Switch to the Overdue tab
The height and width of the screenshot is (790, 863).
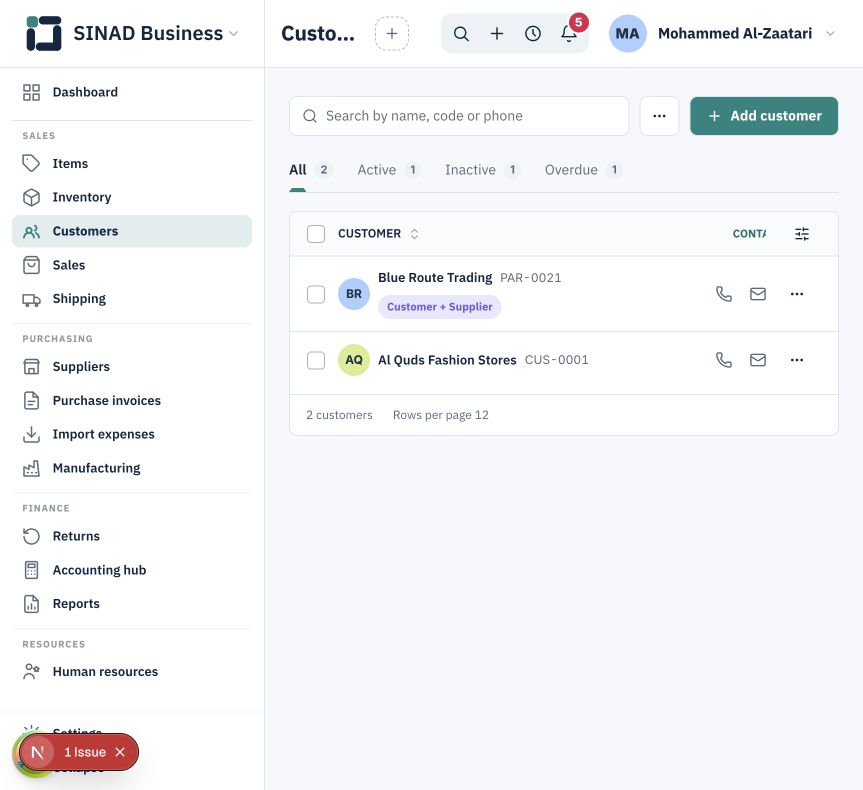(583, 170)
